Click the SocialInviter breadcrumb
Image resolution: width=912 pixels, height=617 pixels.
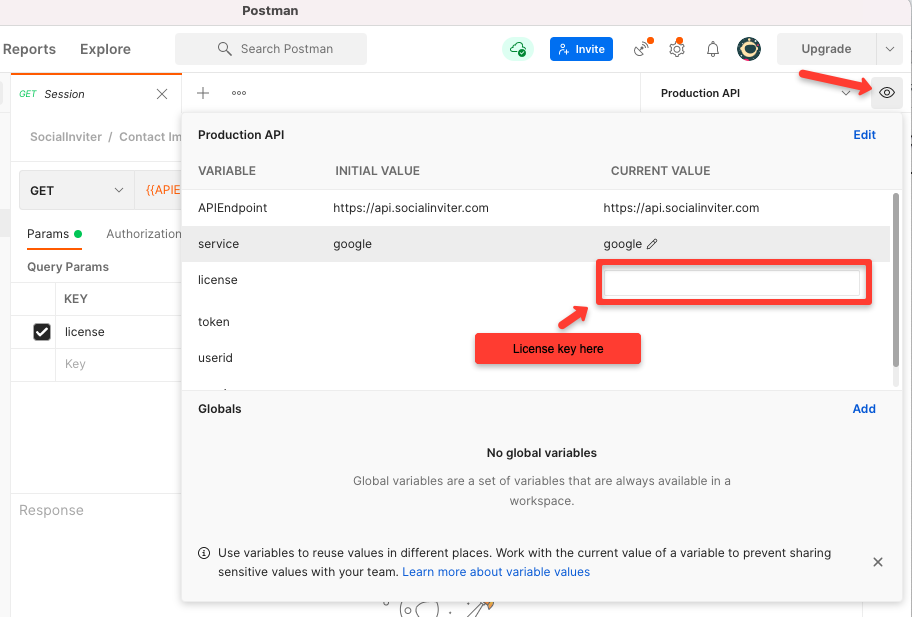[66, 137]
